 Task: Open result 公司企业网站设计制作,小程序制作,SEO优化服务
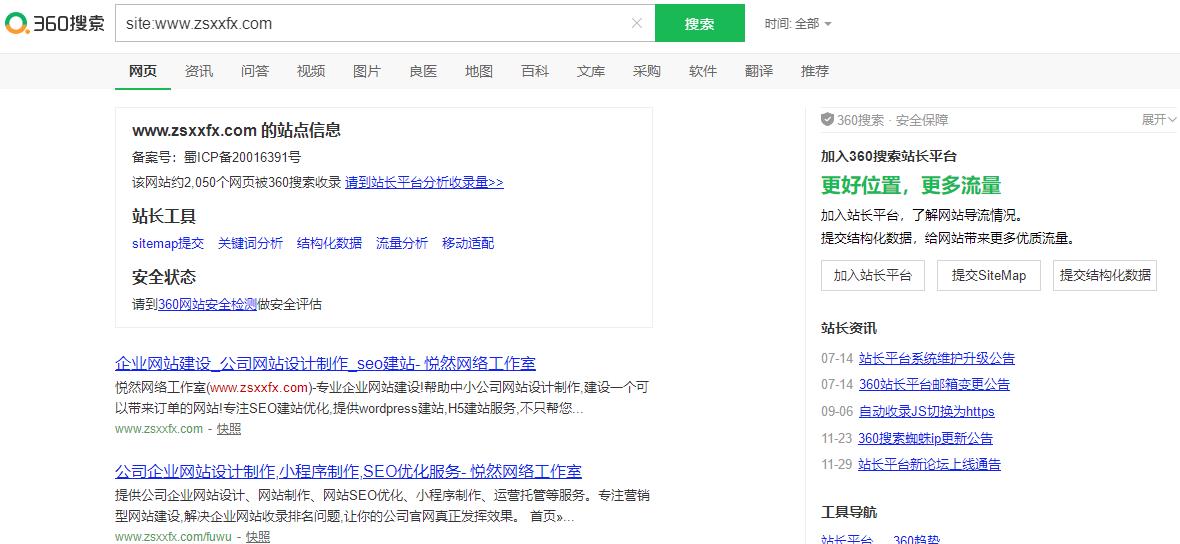click(348, 472)
